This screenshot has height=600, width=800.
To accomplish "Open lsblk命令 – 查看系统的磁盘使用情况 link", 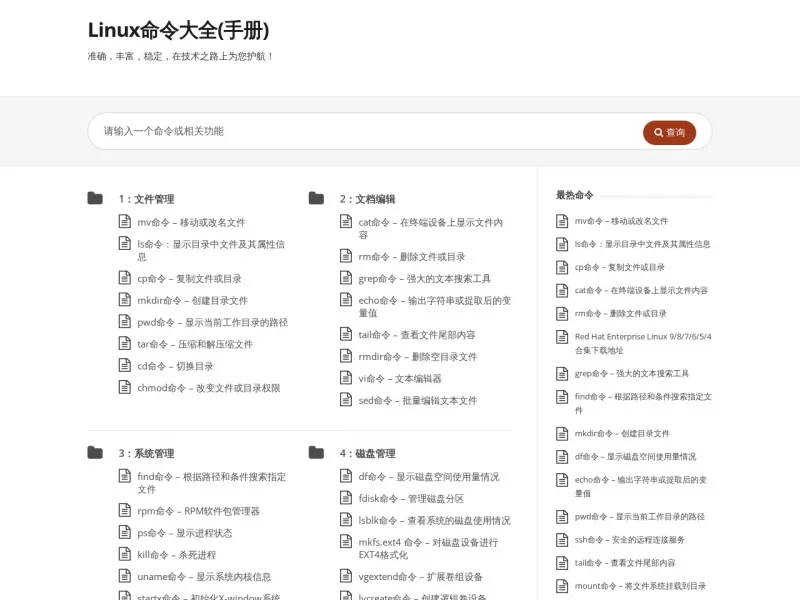I will click(435, 520).
